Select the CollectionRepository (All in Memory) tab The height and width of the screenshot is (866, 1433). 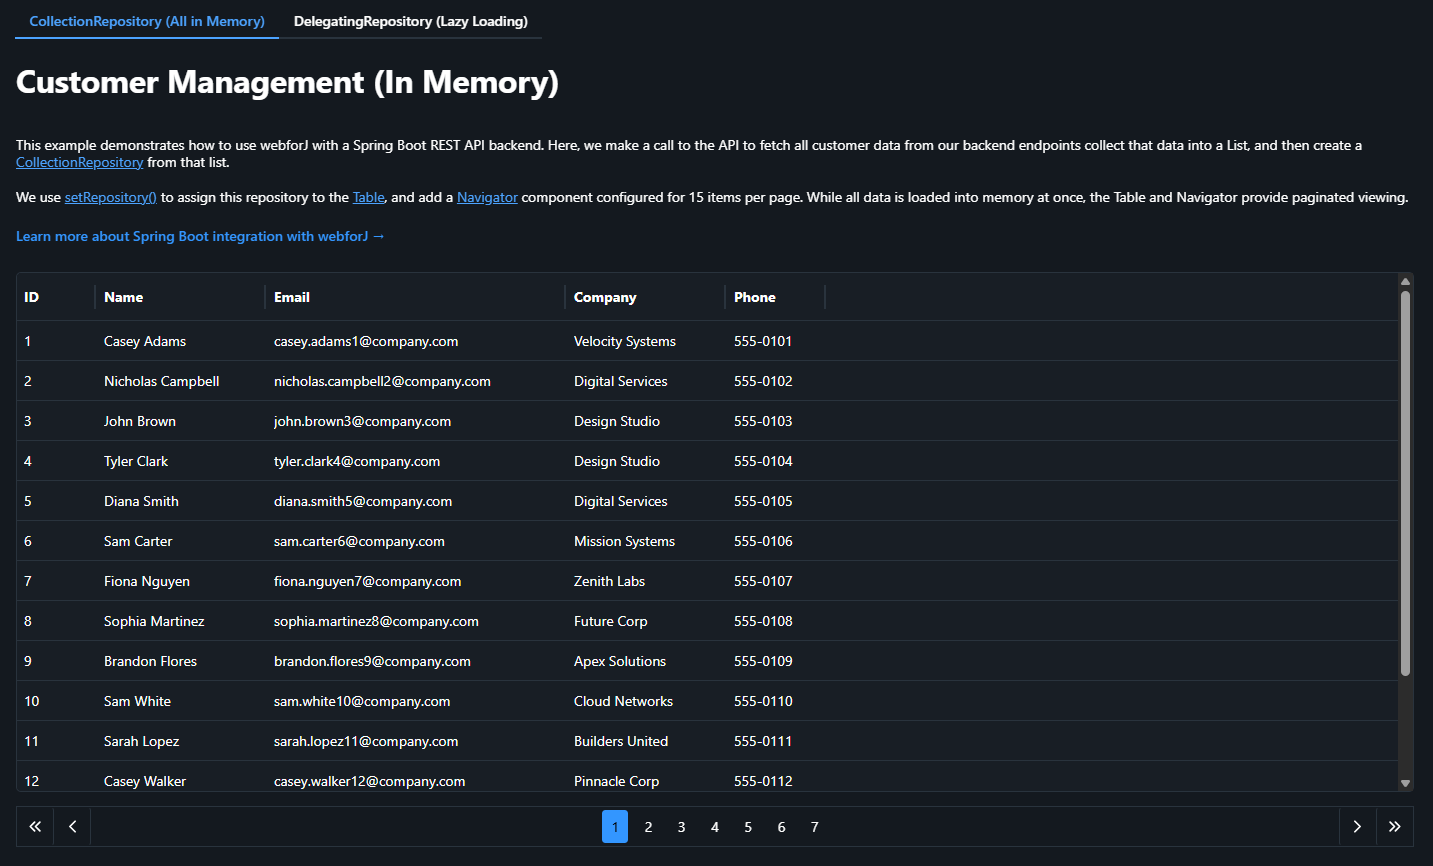(x=146, y=20)
